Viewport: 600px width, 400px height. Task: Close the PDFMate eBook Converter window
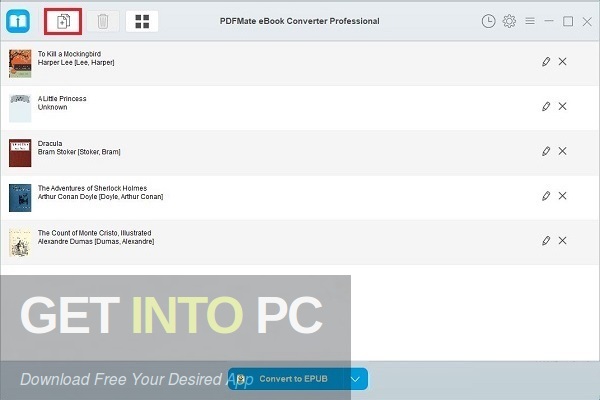click(x=587, y=21)
